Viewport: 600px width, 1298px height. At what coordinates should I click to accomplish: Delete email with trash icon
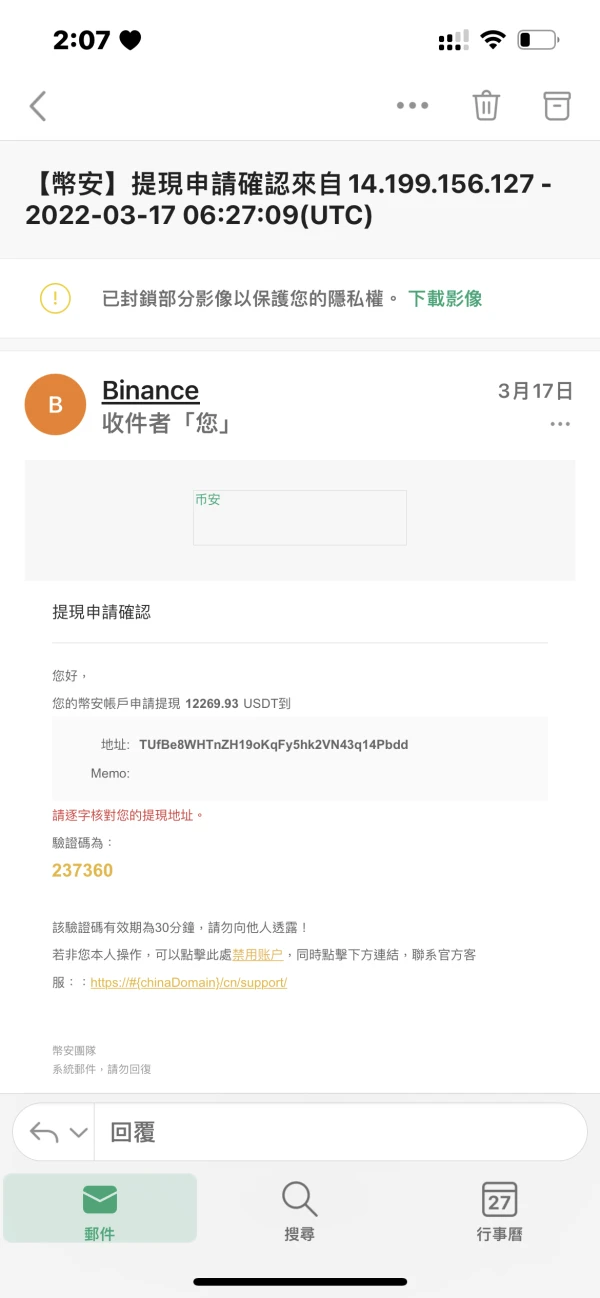click(x=486, y=105)
